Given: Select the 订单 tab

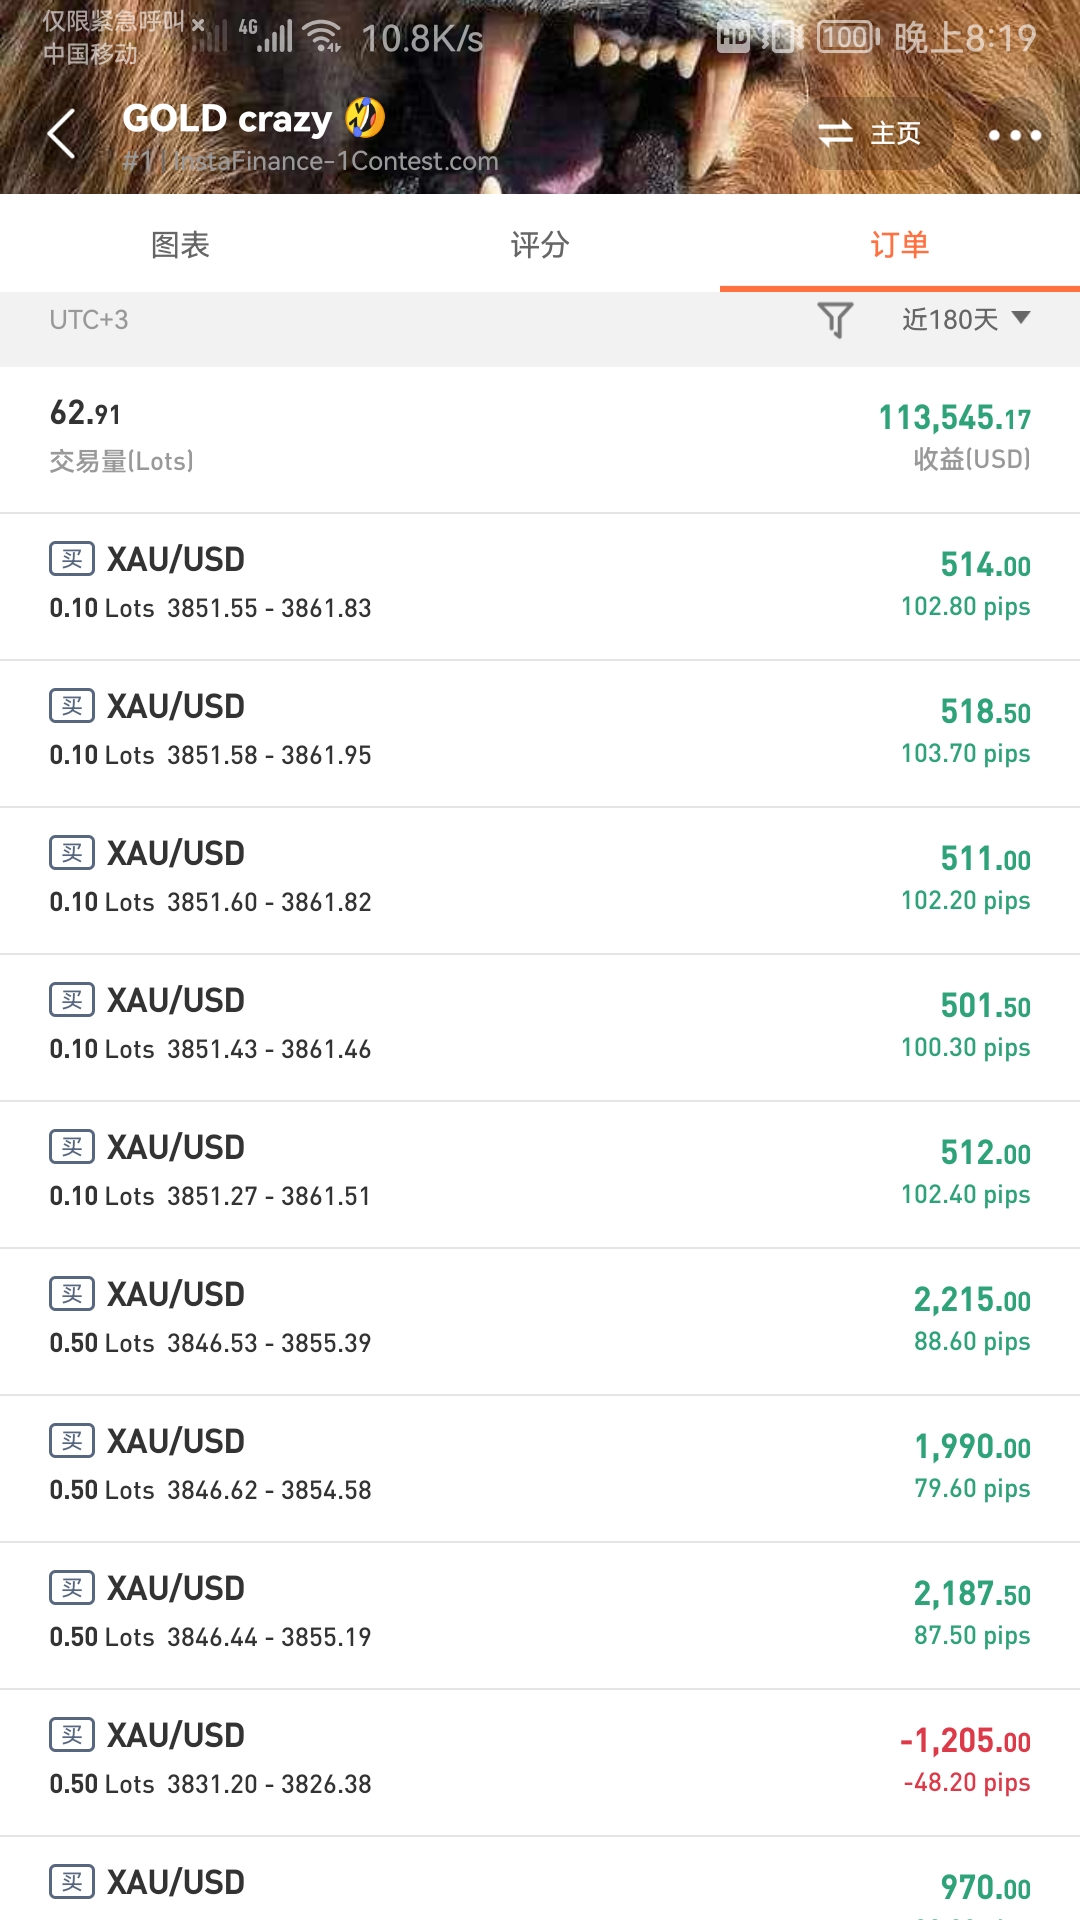Looking at the screenshot, I should click(899, 245).
